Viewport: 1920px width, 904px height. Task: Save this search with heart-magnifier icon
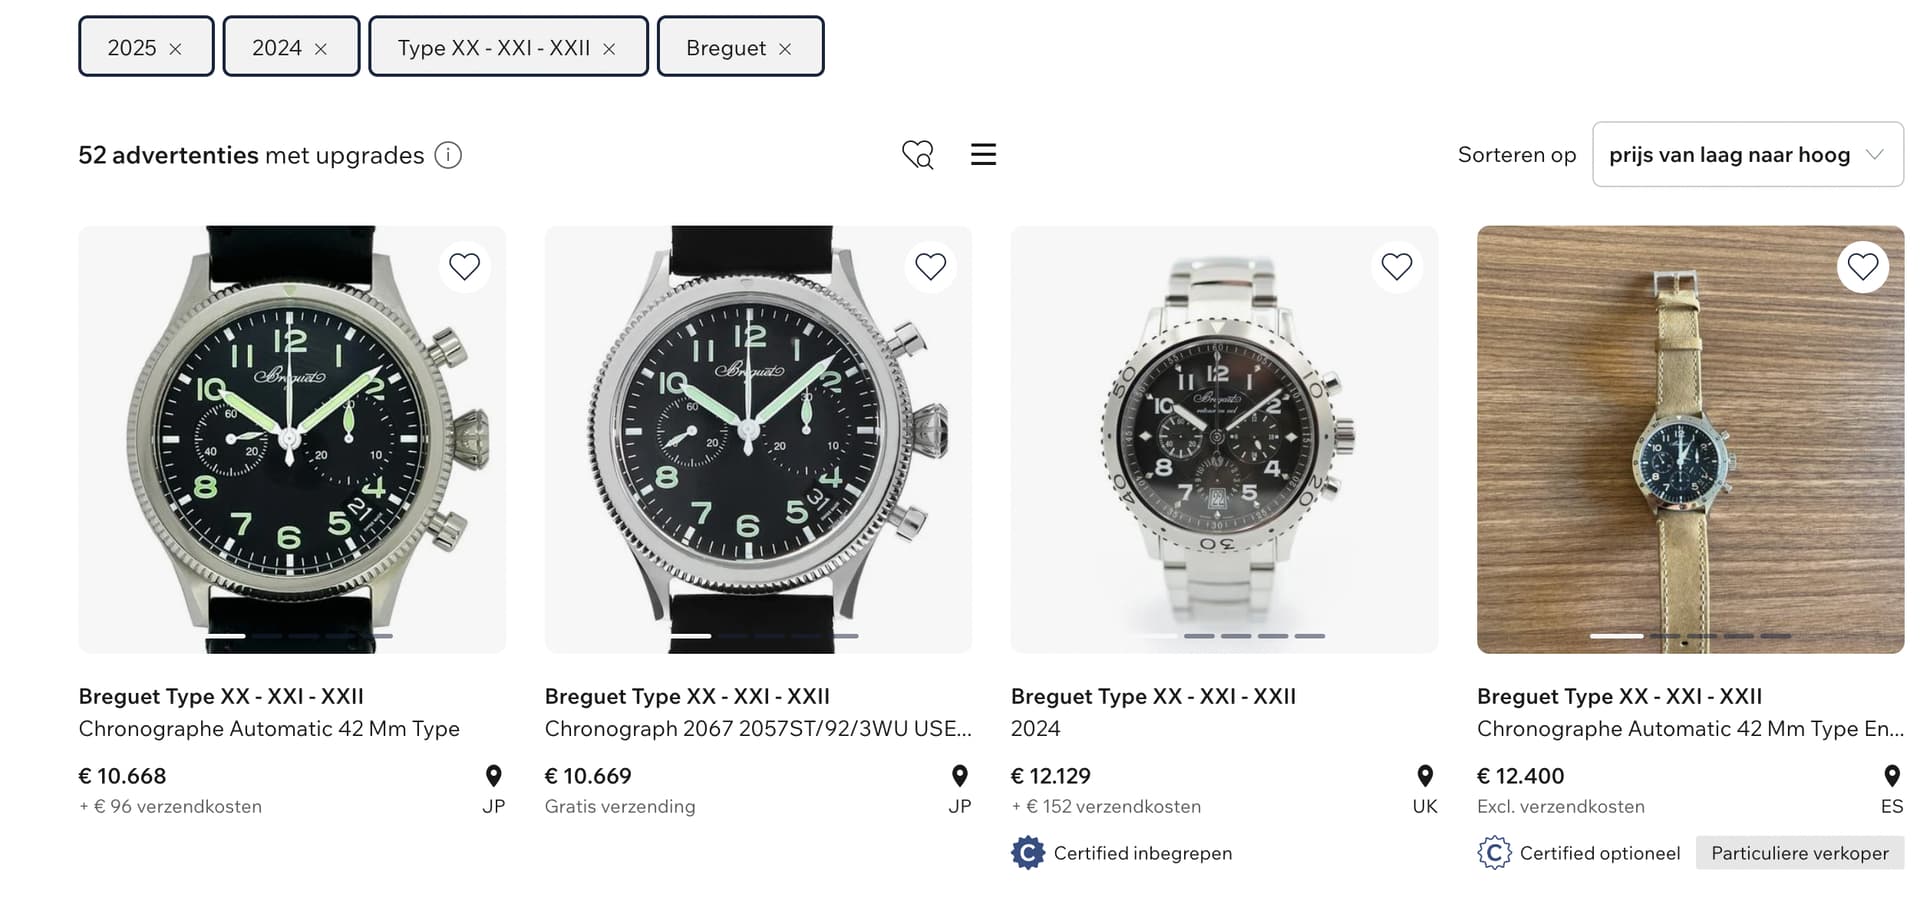tap(917, 154)
